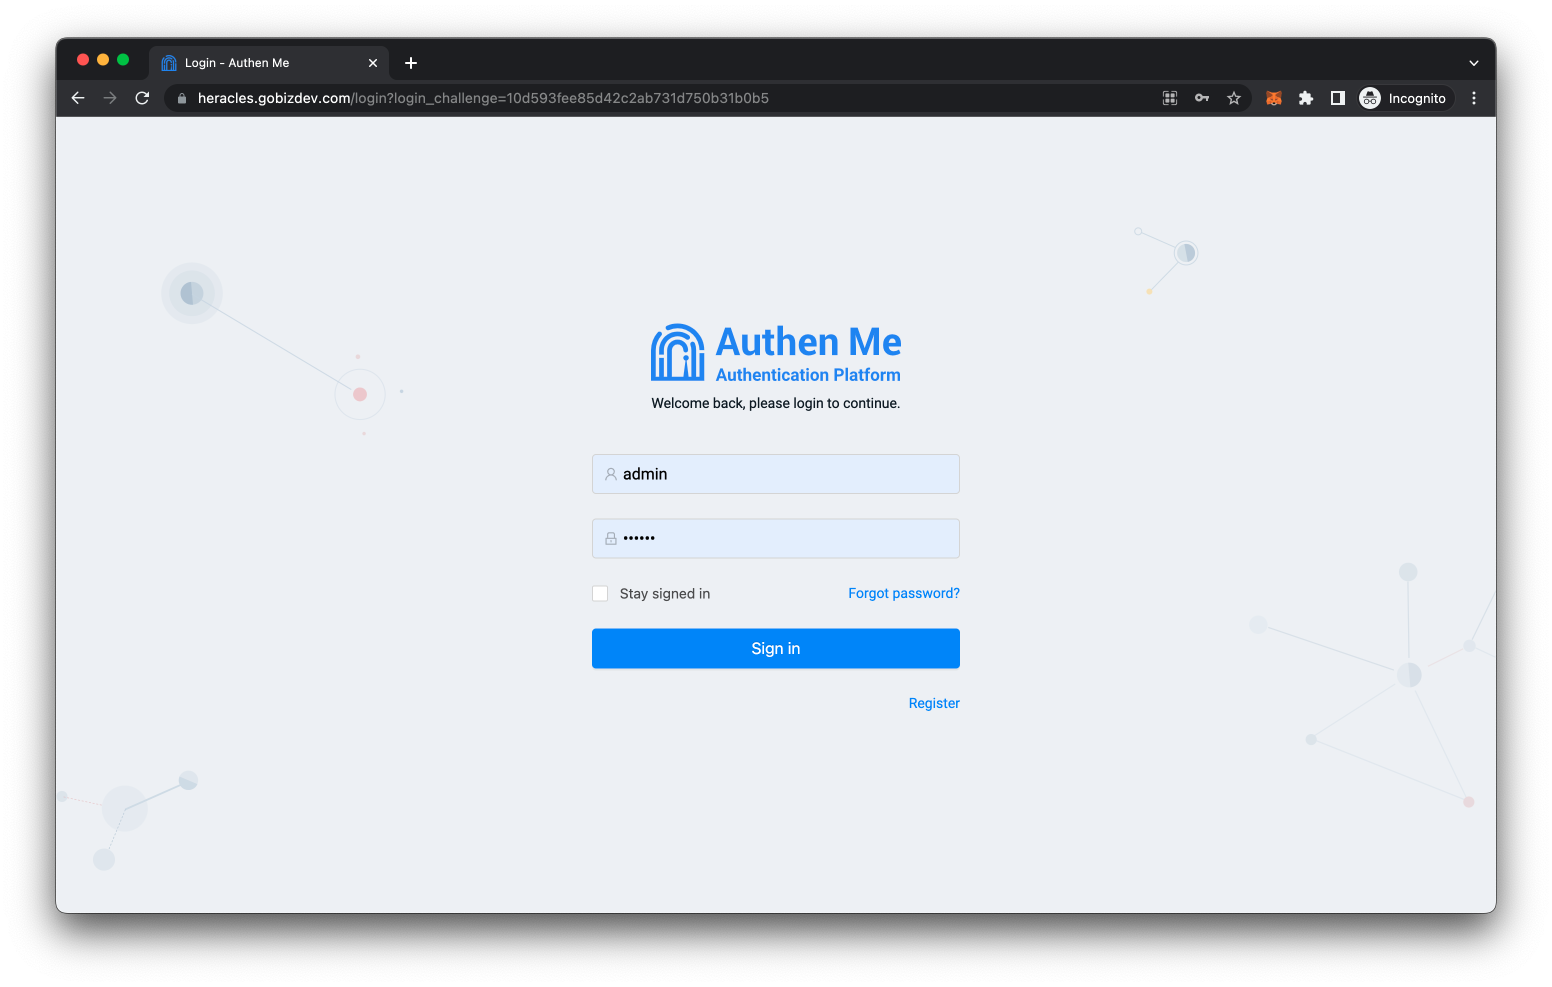The width and height of the screenshot is (1552, 987).
Task: Click the Incognito profile icon
Action: pos(1369,98)
